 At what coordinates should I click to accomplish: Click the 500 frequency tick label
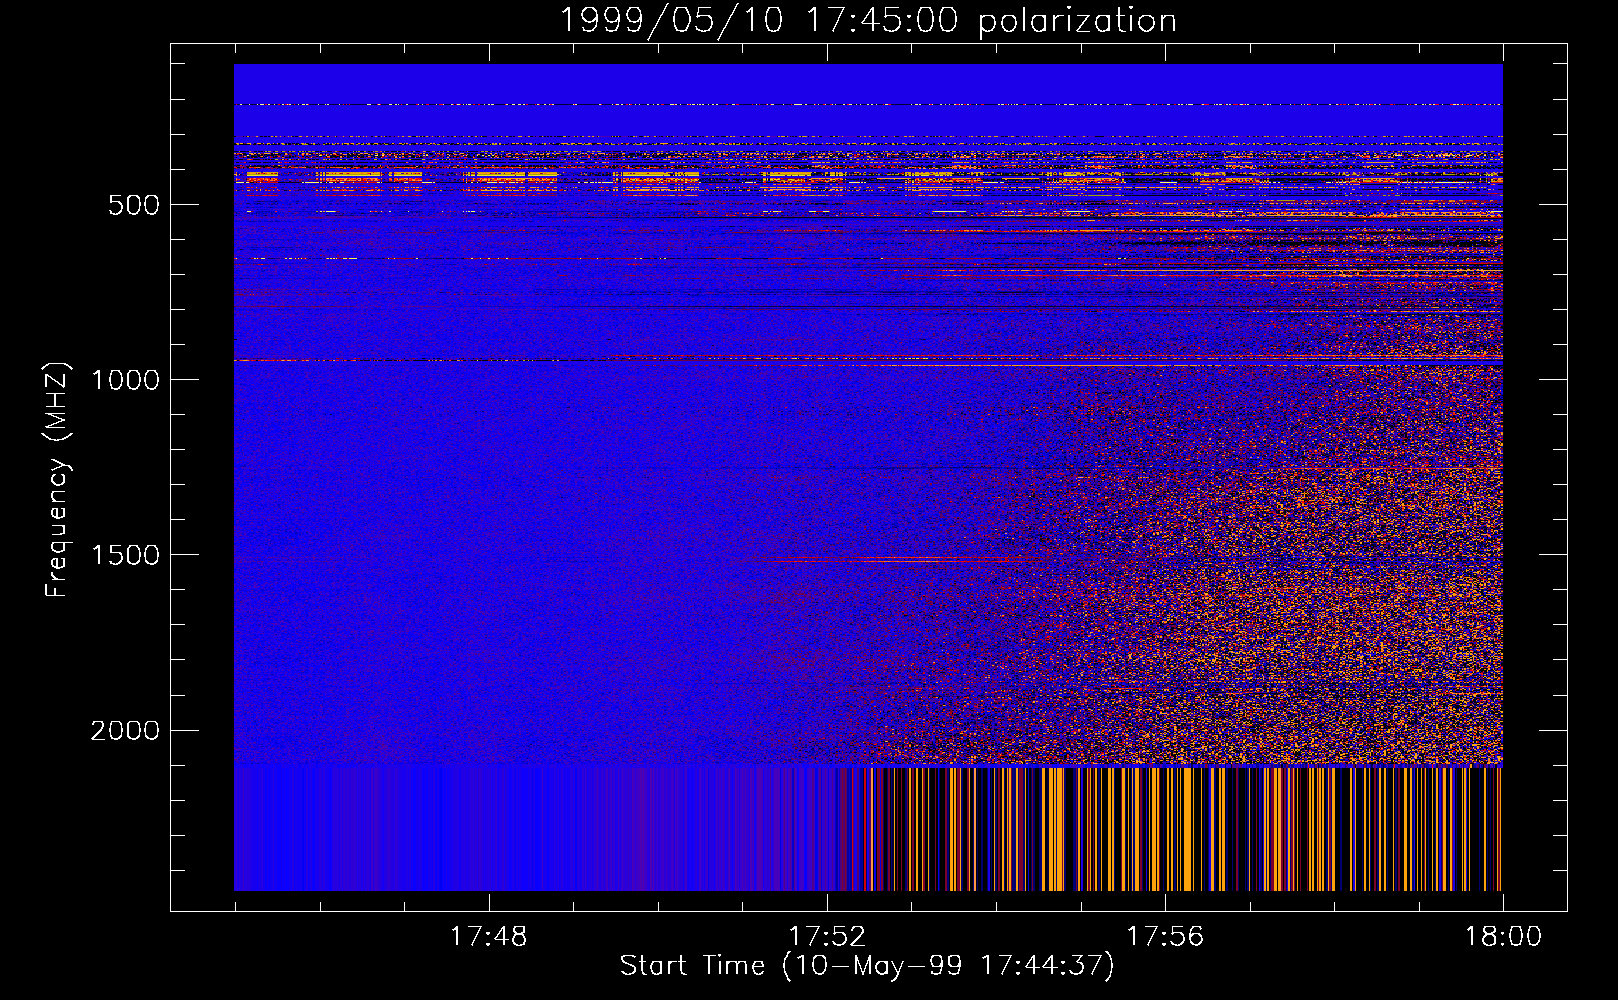(135, 205)
